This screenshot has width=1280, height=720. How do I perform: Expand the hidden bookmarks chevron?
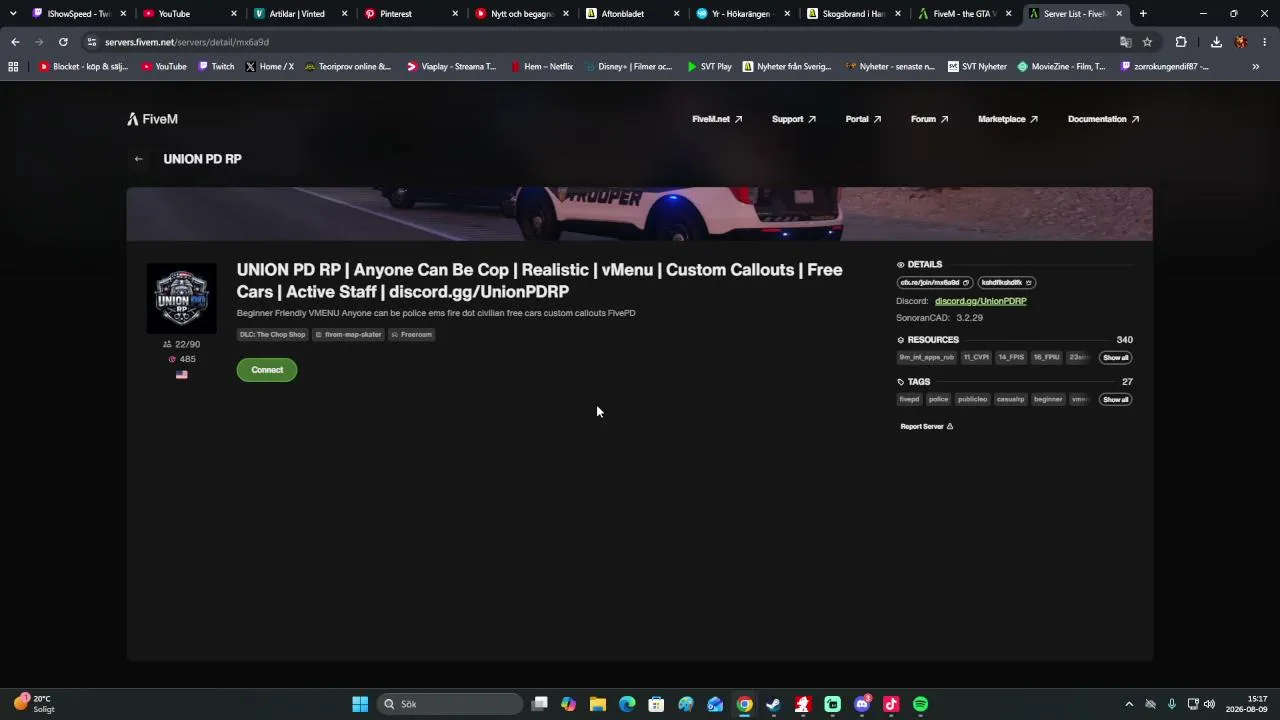(x=1256, y=67)
